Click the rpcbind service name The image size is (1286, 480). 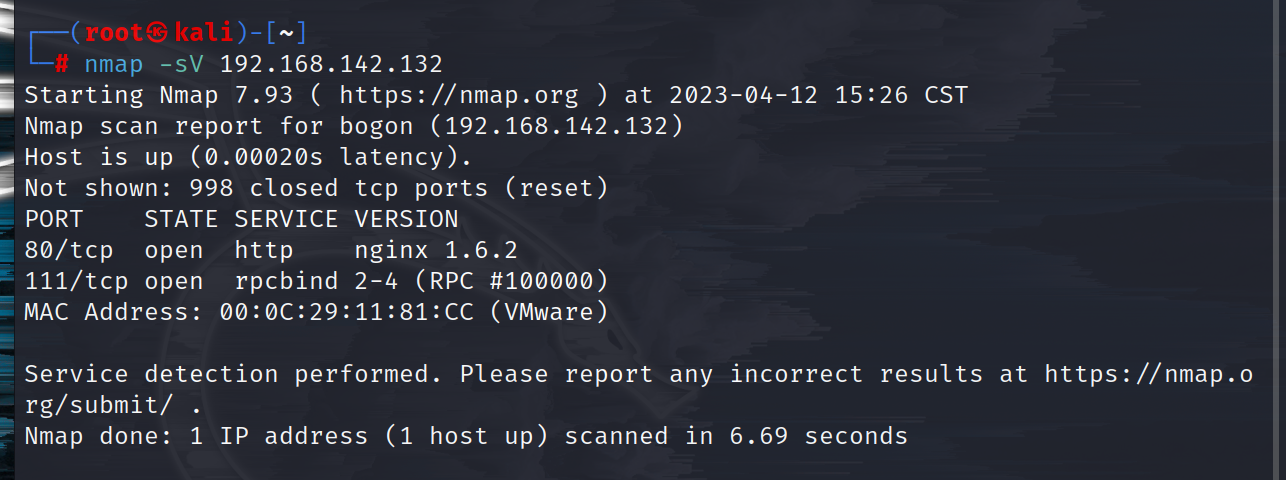coord(287,281)
